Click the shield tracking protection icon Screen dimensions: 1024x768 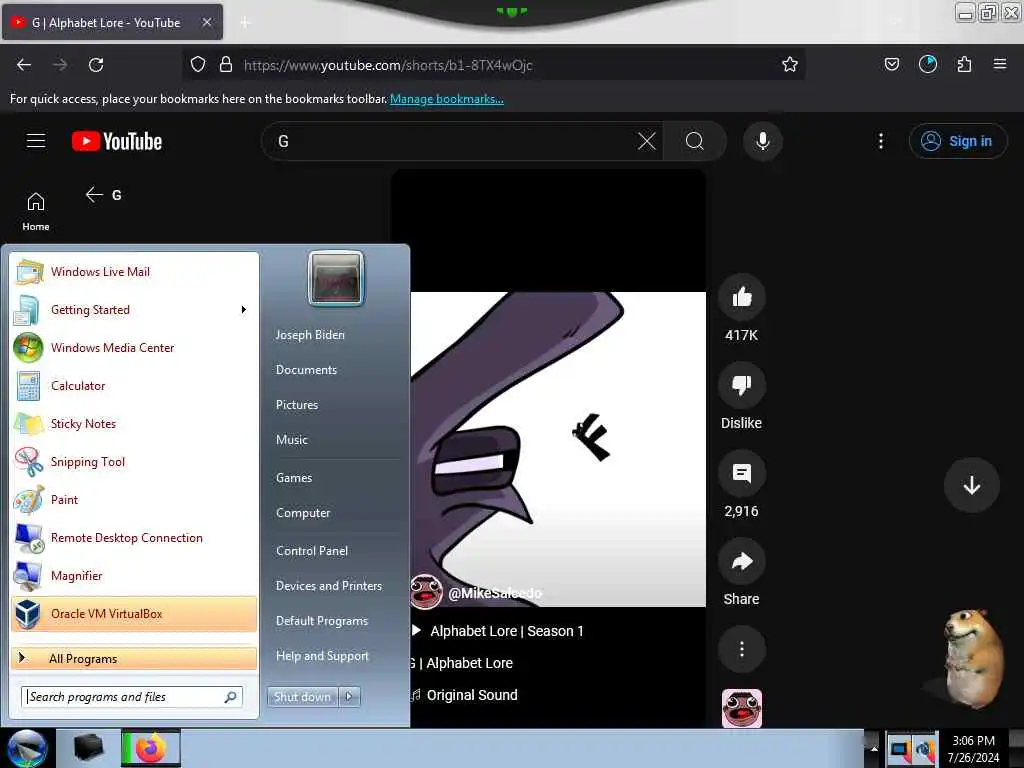pos(198,65)
